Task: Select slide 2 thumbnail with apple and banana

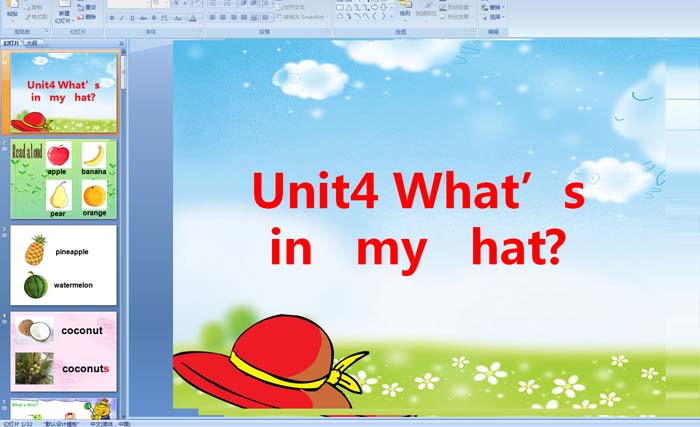Action: pyautogui.click(x=63, y=179)
